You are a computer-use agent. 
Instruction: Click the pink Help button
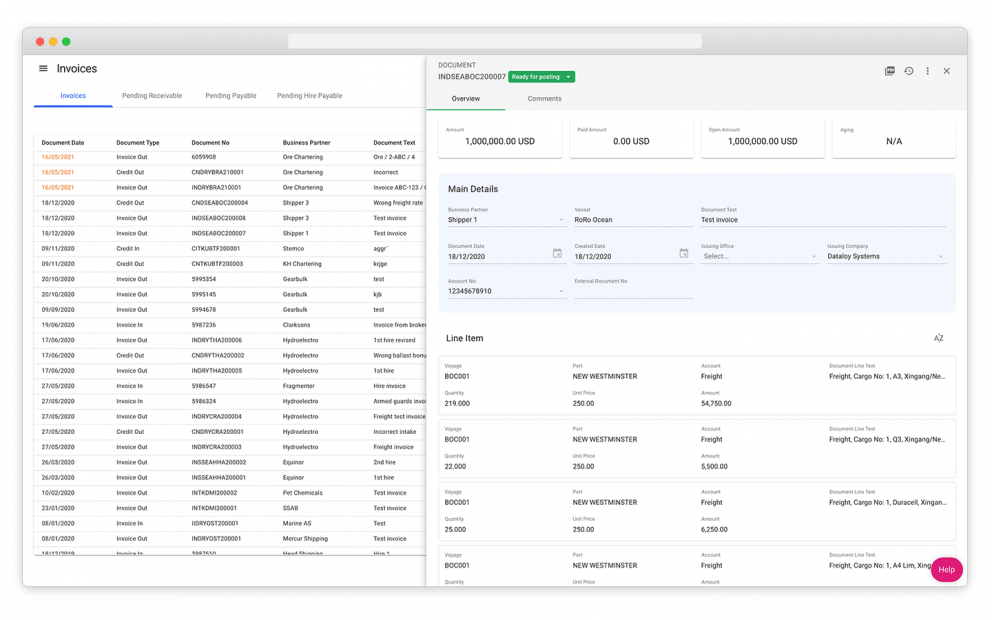[x=946, y=569]
